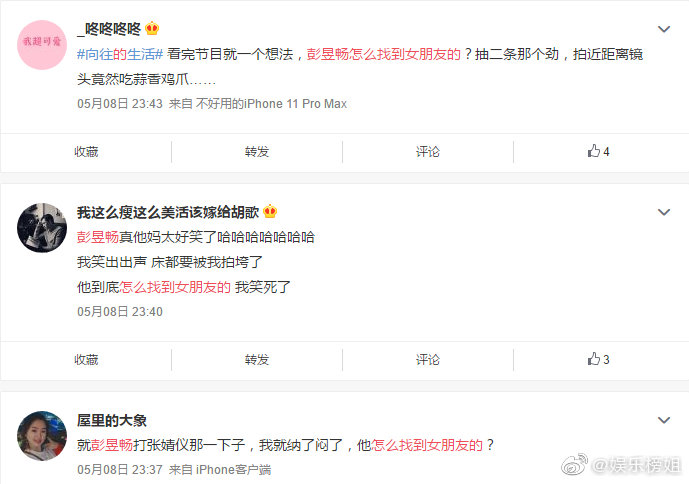Open username 屋里的大象 profile

[x=112, y=420]
